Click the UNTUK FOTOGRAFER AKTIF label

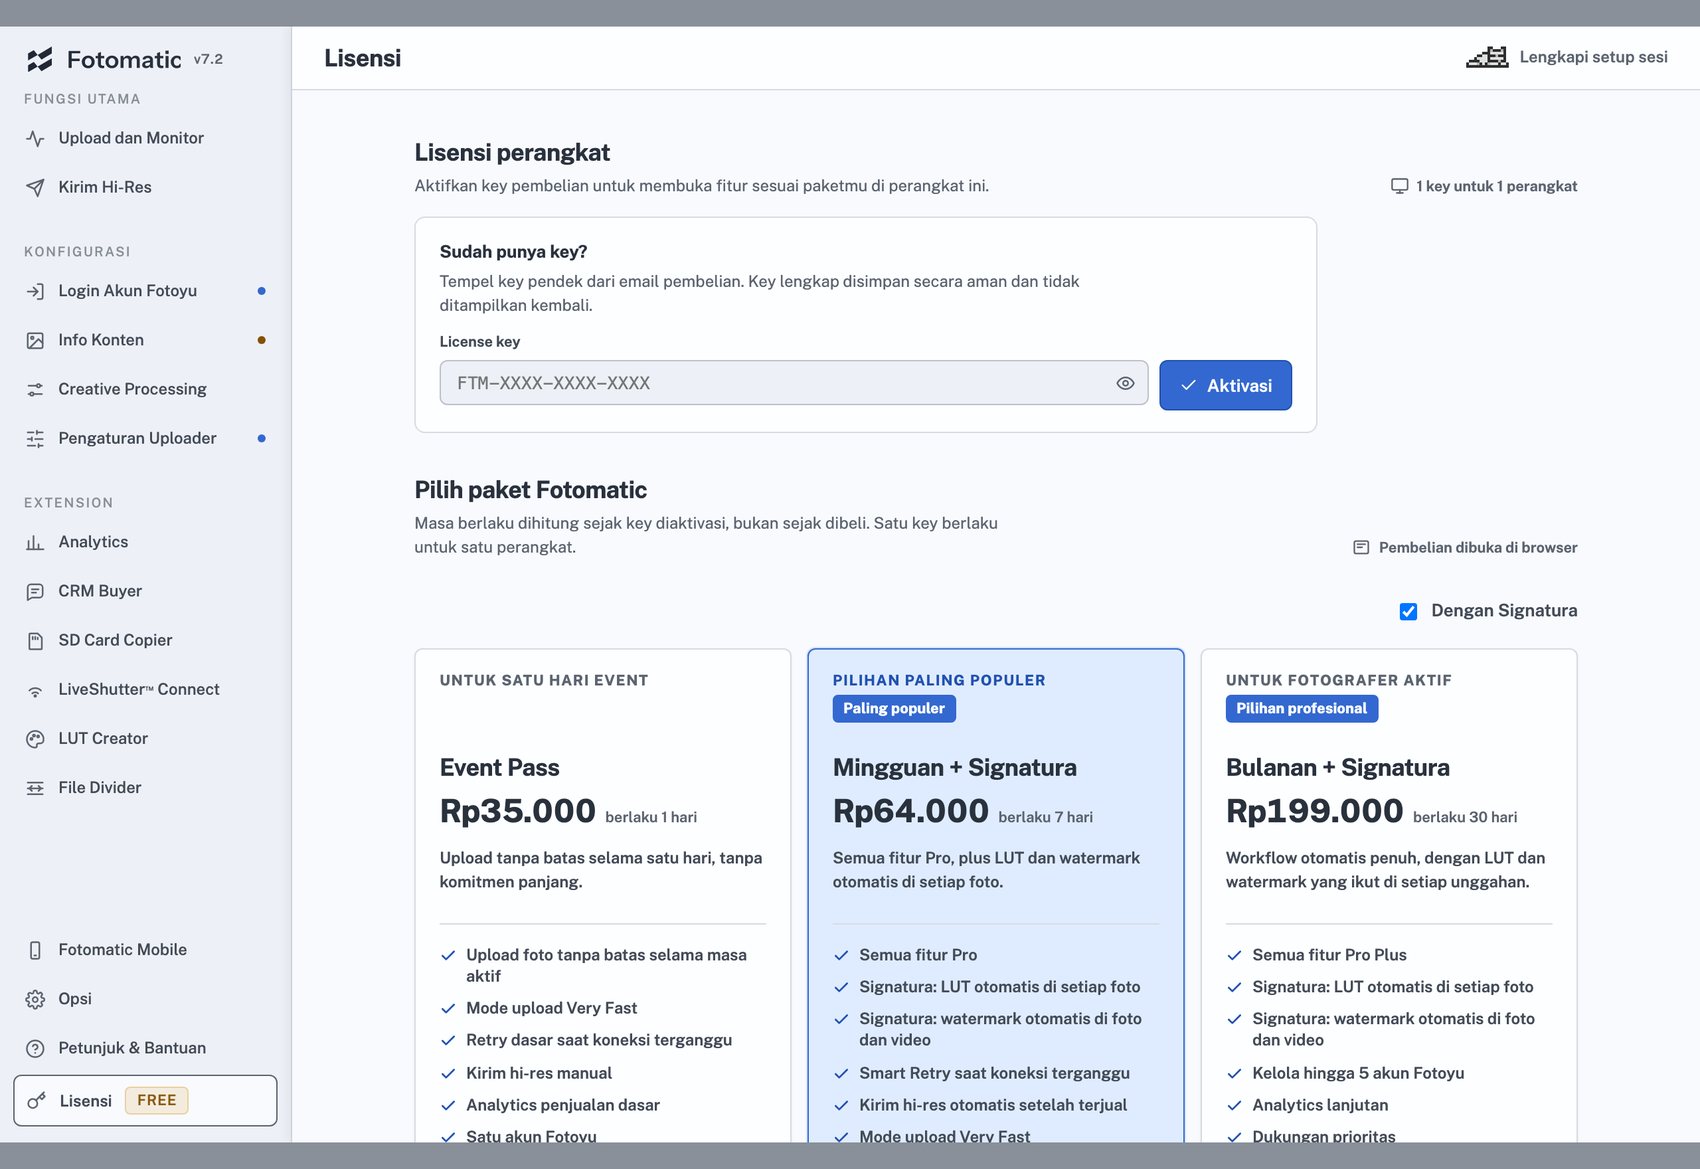1339,680
